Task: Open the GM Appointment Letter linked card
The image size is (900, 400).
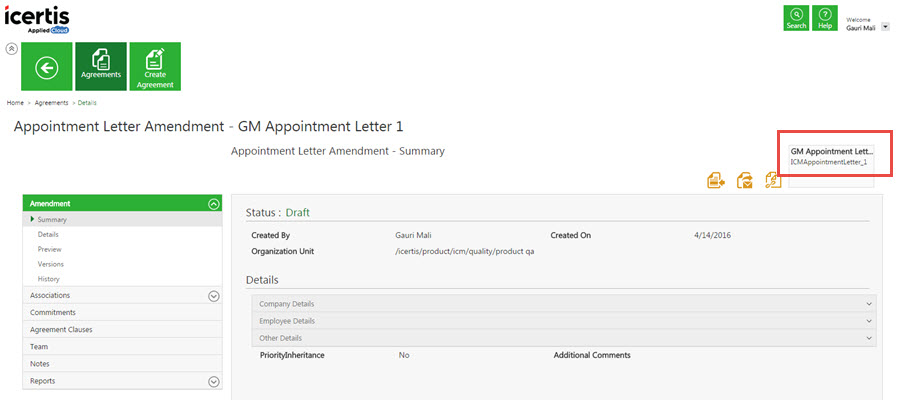Action: [831, 166]
